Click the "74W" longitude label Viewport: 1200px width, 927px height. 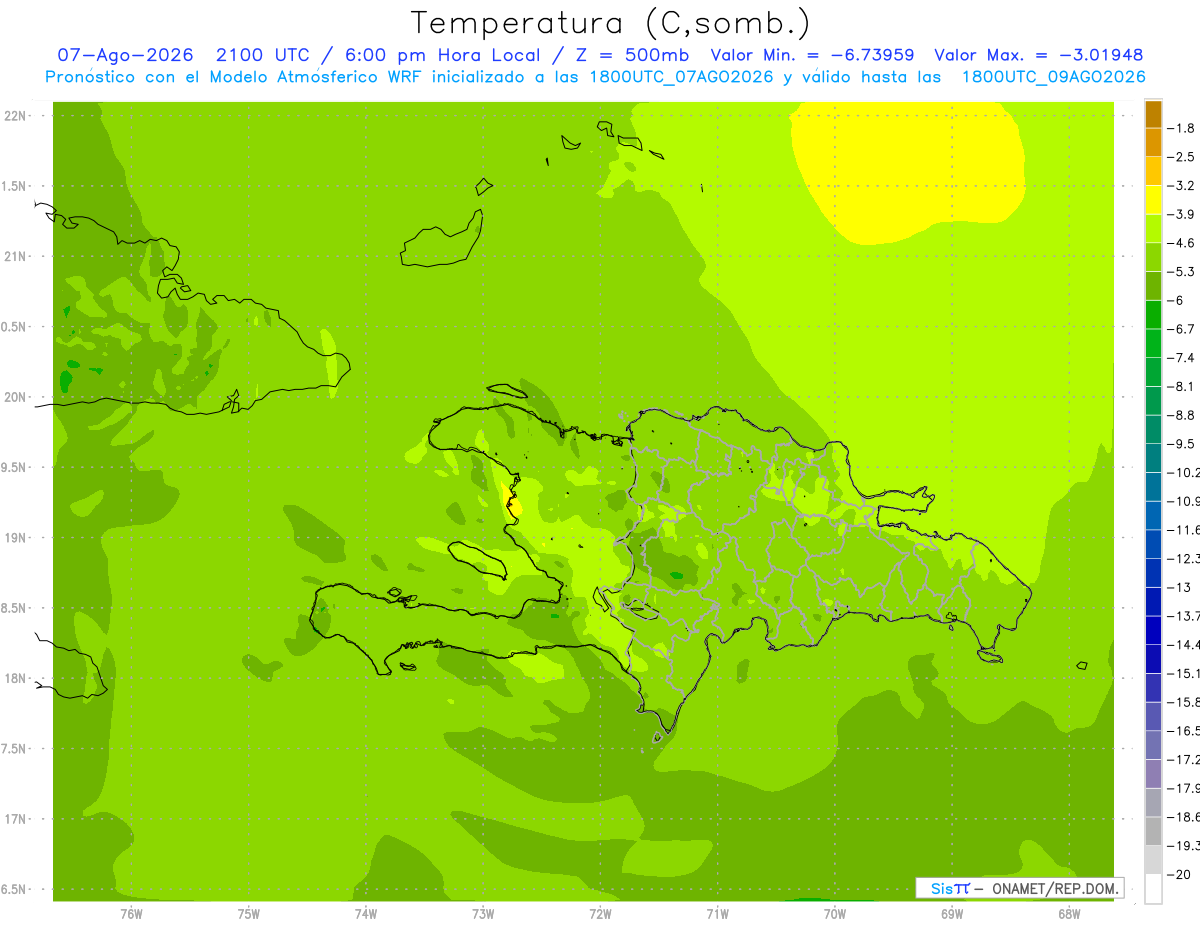click(x=366, y=914)
